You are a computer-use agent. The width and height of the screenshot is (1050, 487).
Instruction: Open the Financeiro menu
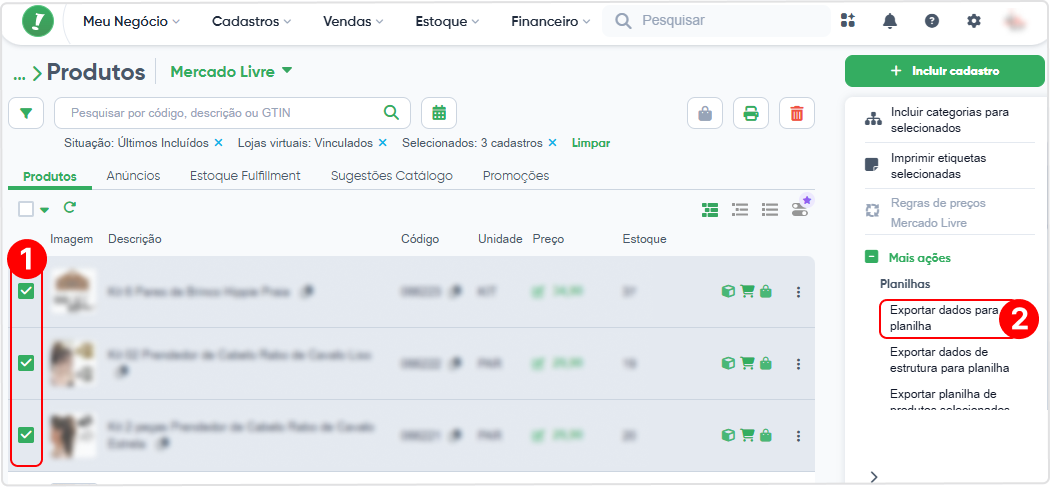(550, 21)
